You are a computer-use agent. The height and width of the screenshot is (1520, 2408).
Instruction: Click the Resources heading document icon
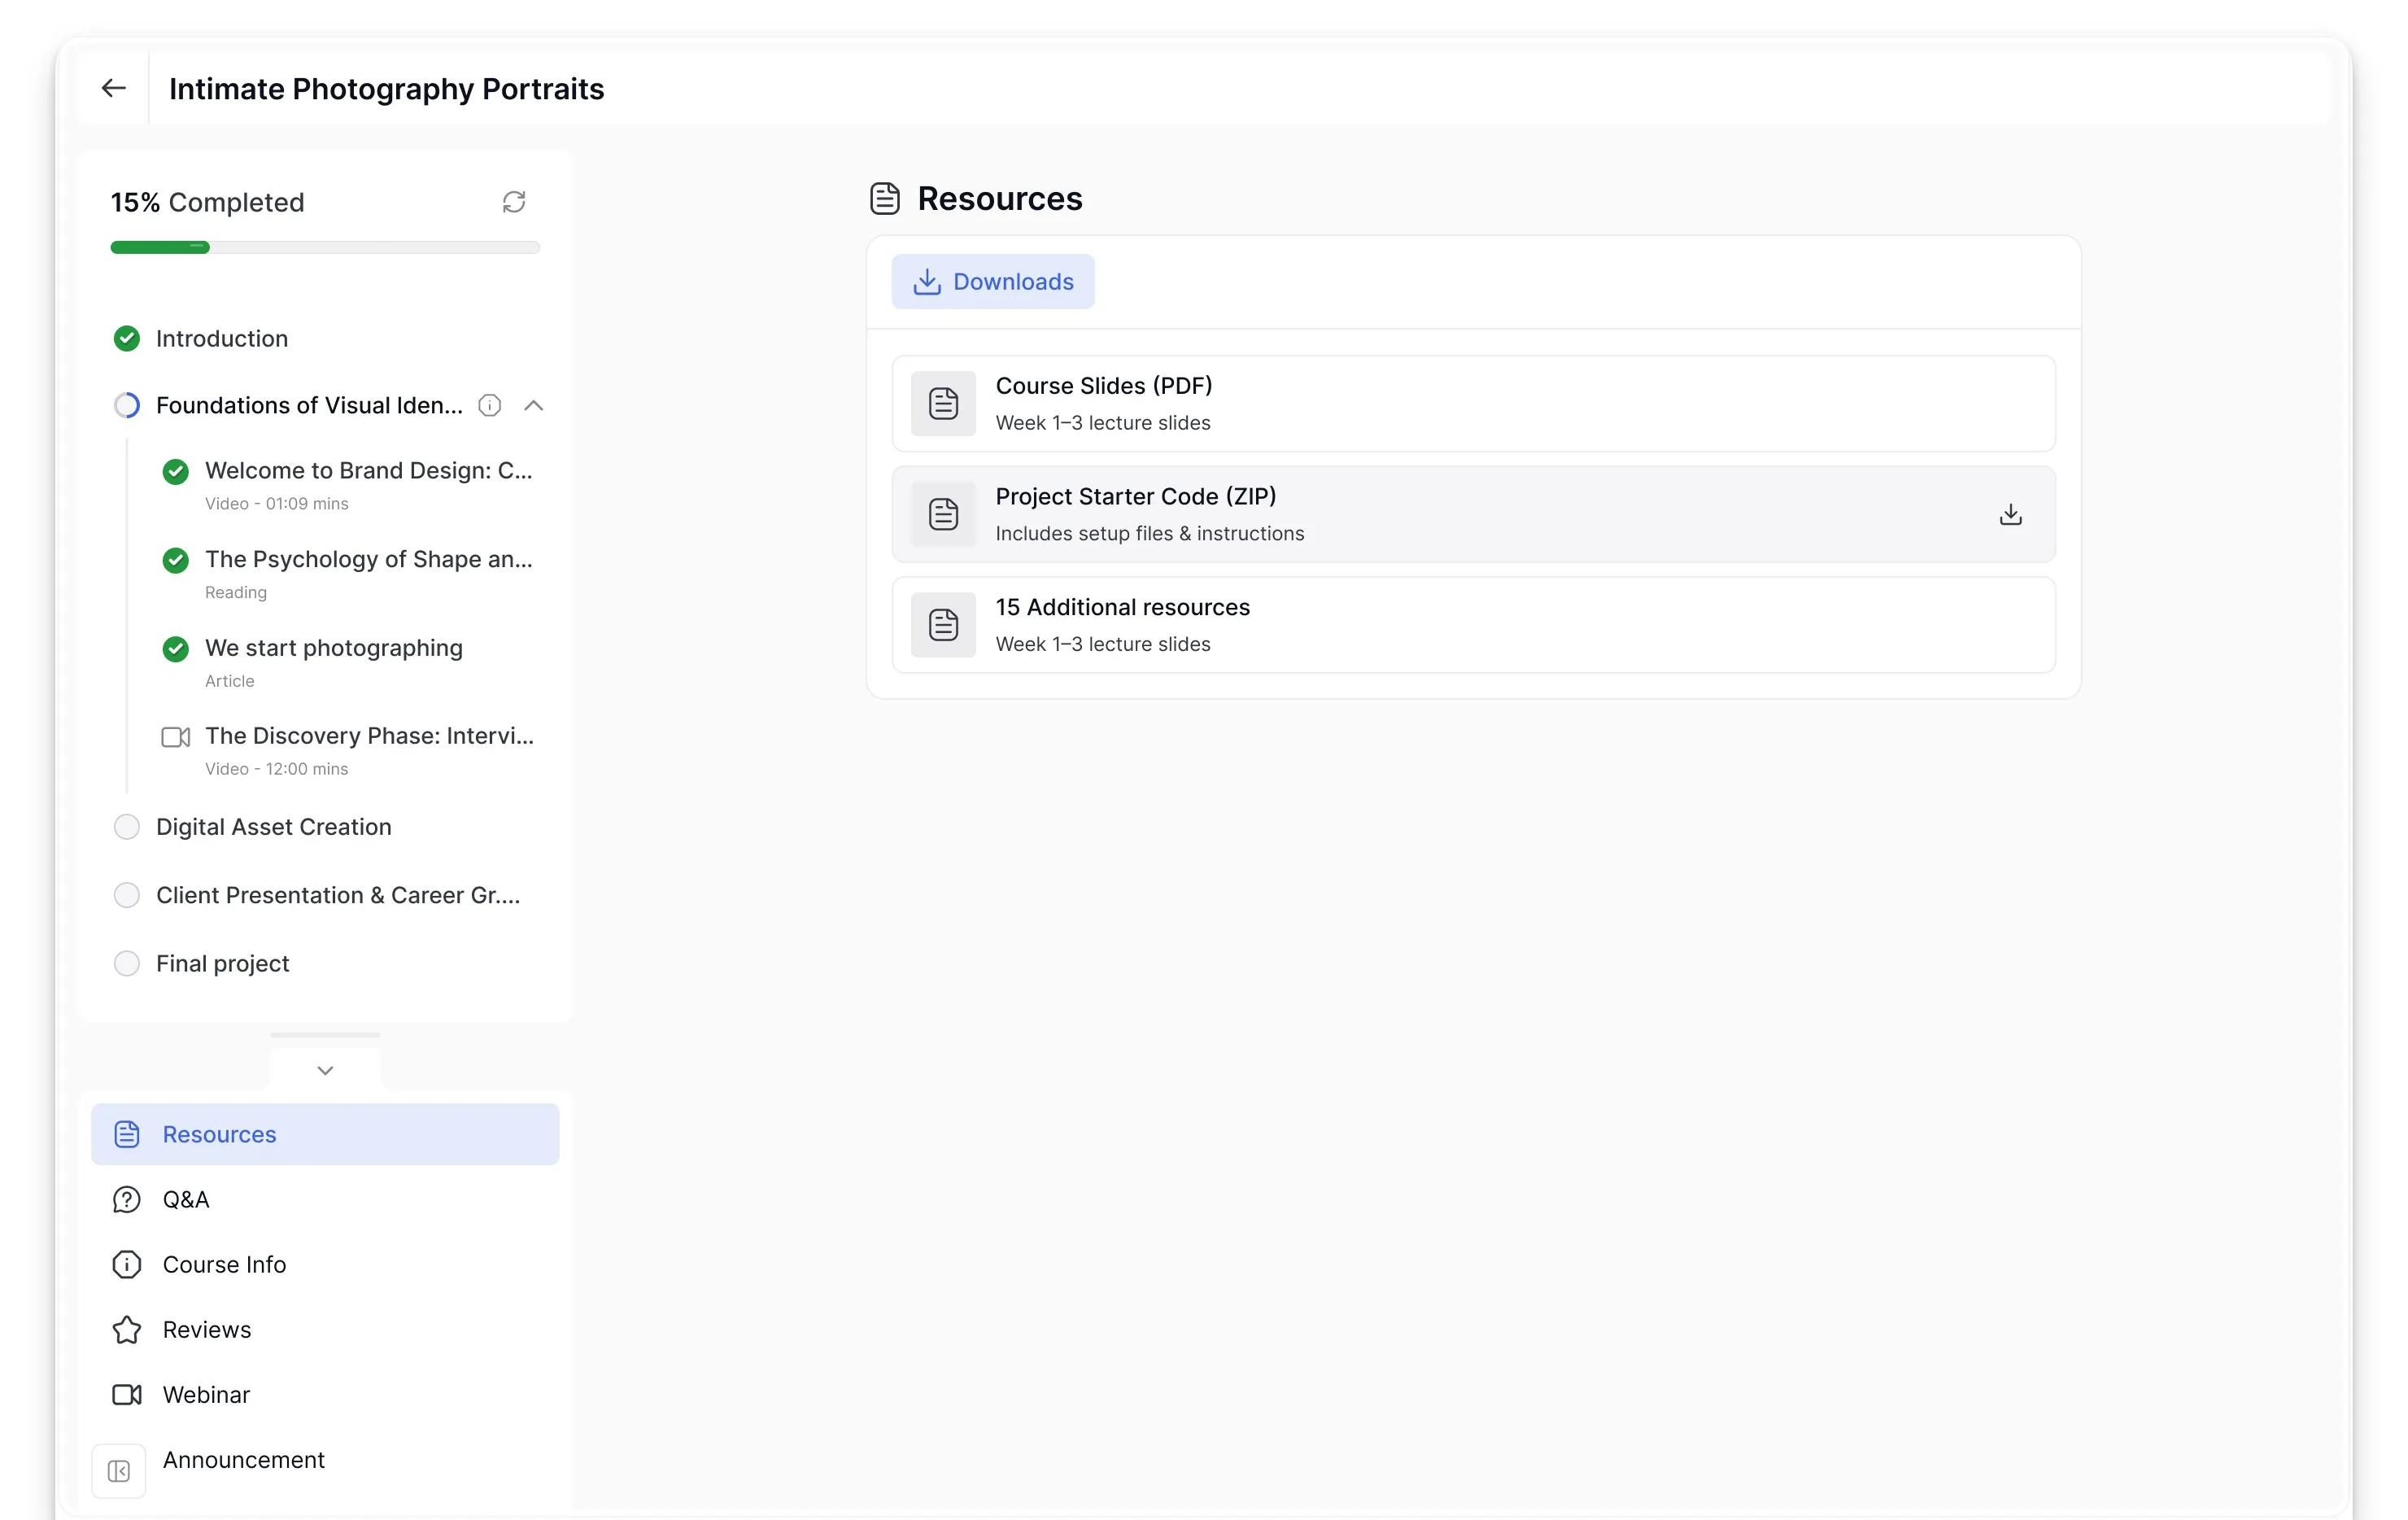(885, 198)
